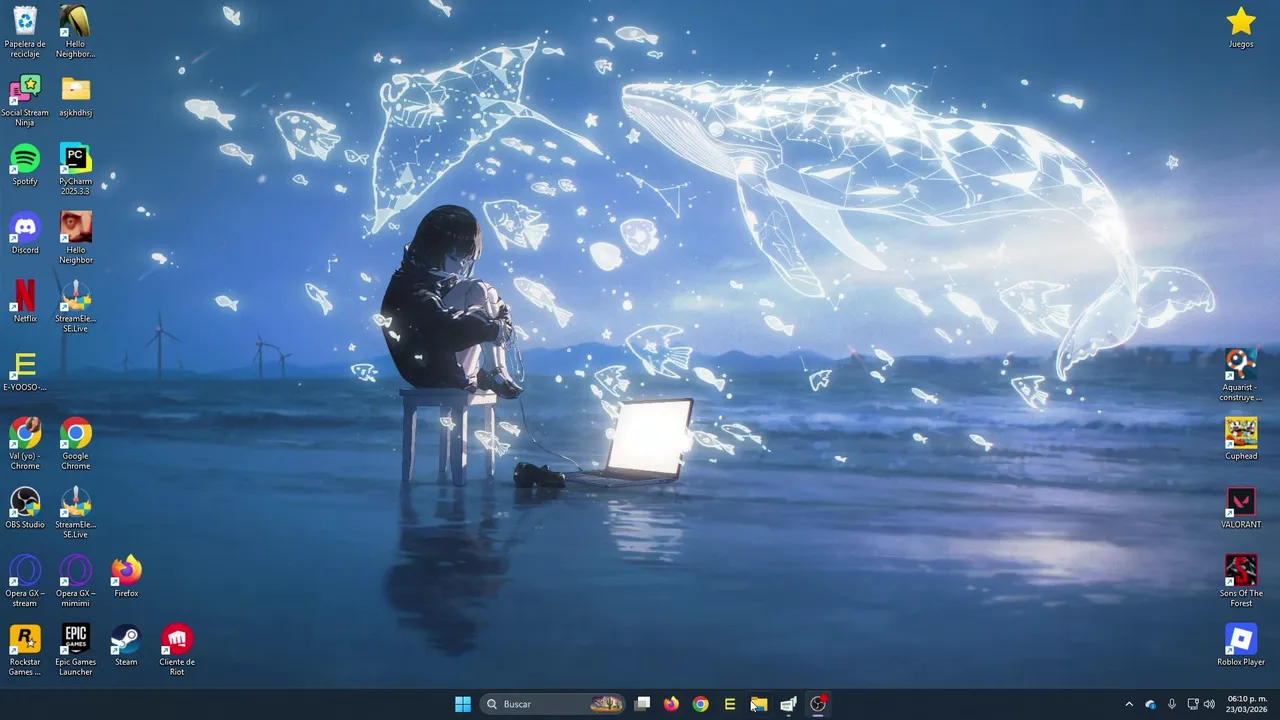Open the Steam desktop shortcut
The image size is (1280, 720).
point(126,645)
